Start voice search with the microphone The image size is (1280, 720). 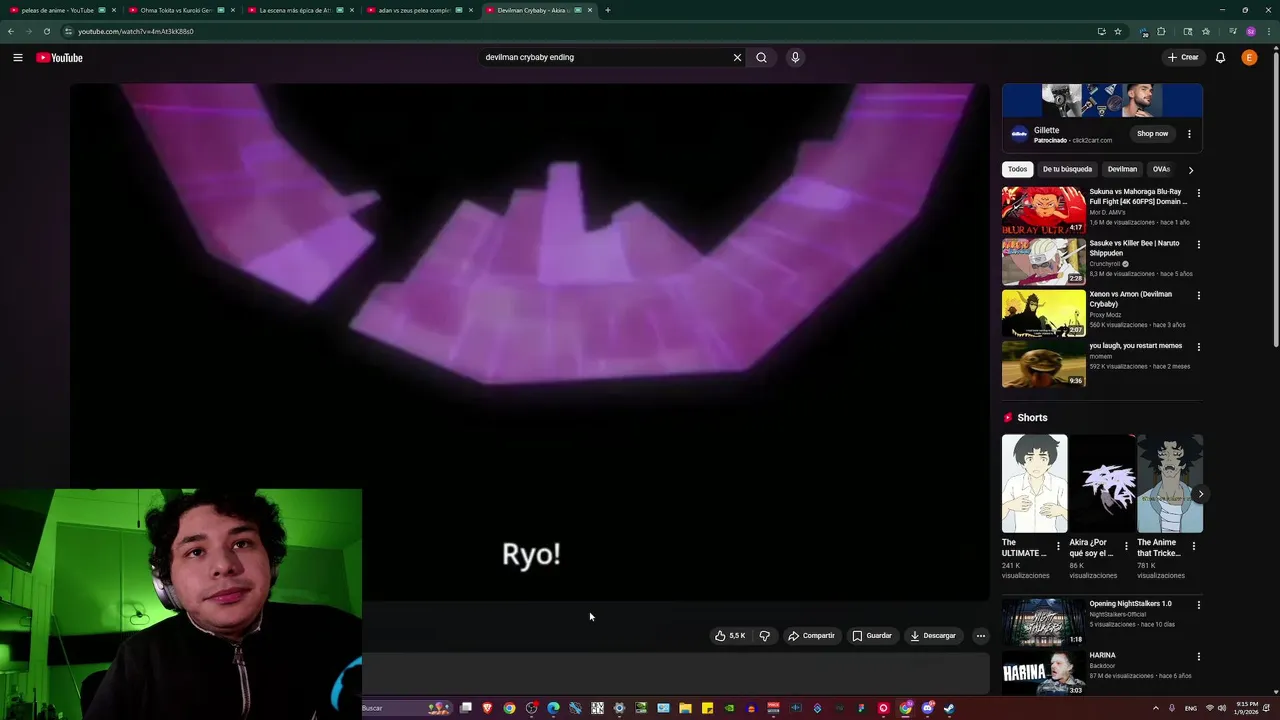pos(795,58)
